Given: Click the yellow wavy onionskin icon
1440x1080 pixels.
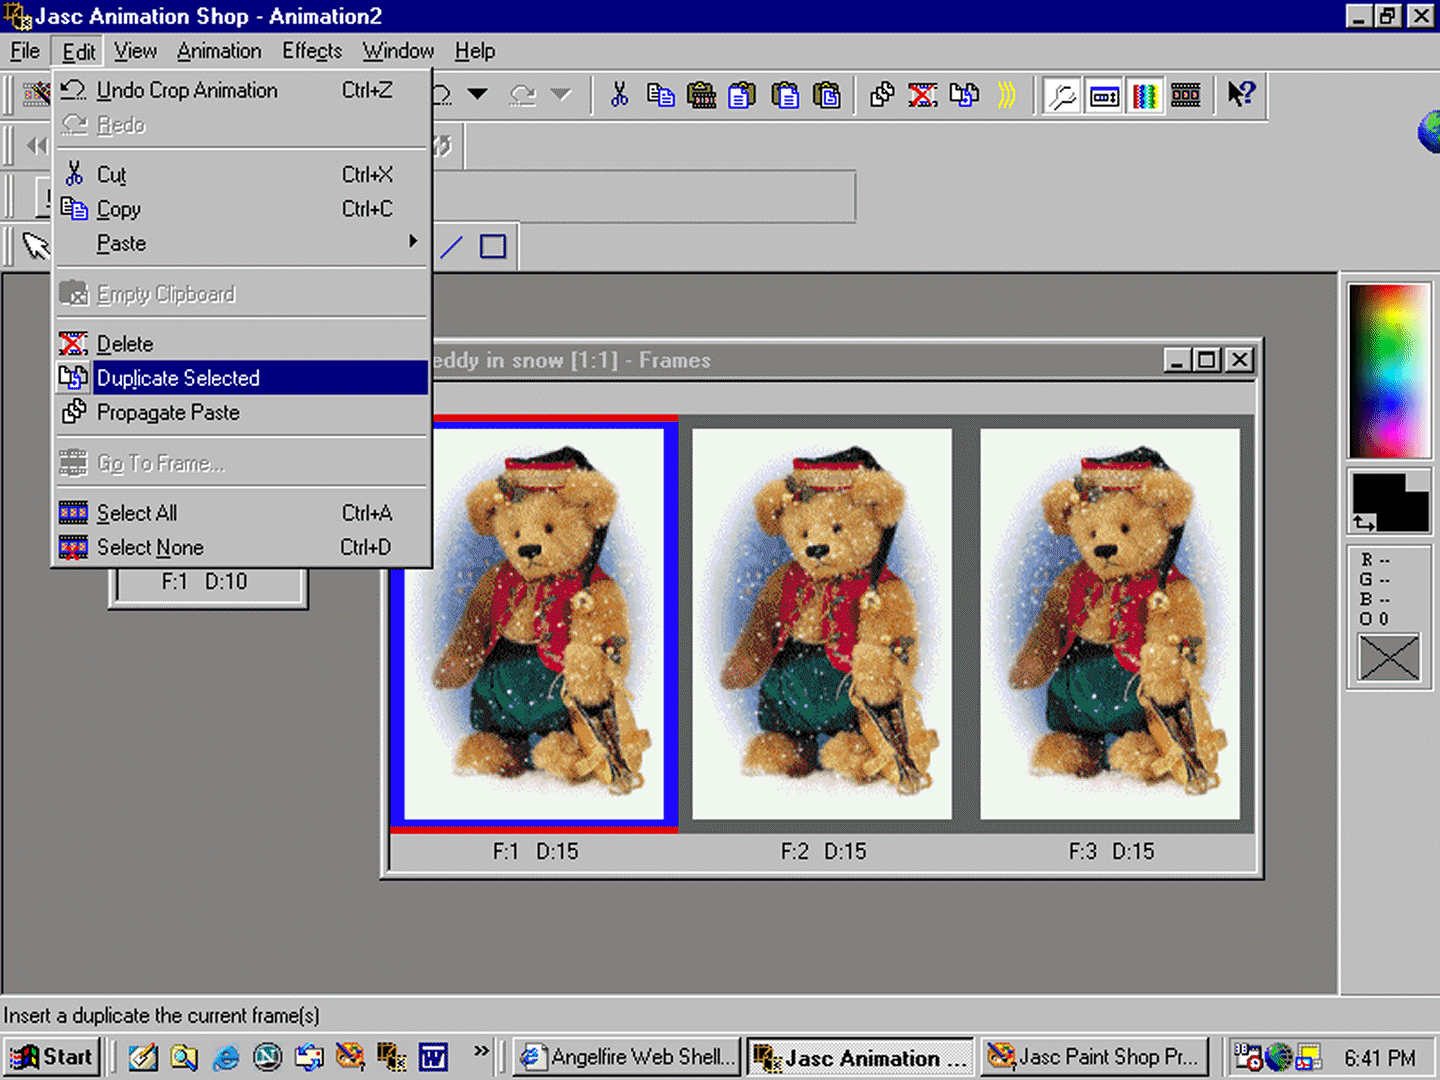Looking at the screenshot, I should tap(1006, 95).
